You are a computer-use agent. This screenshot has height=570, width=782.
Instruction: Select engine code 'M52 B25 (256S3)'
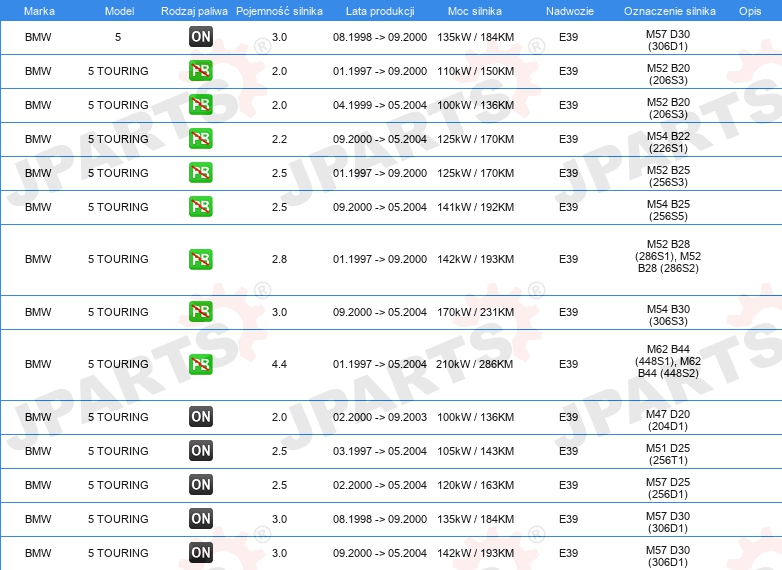[668, 176]
